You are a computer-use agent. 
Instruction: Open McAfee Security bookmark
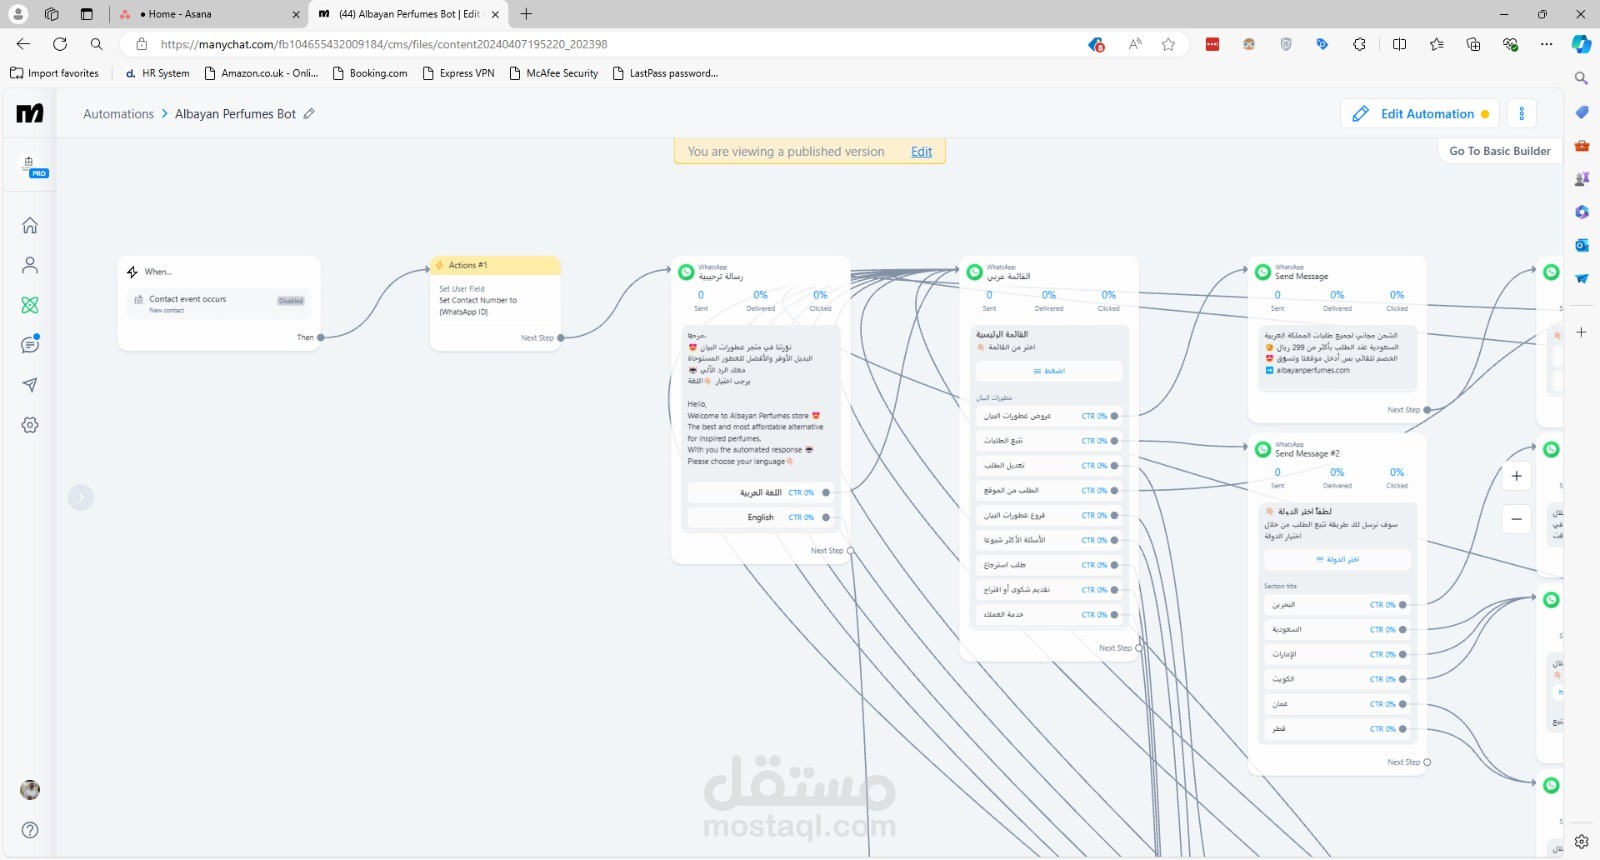click(x=554, y=73)
